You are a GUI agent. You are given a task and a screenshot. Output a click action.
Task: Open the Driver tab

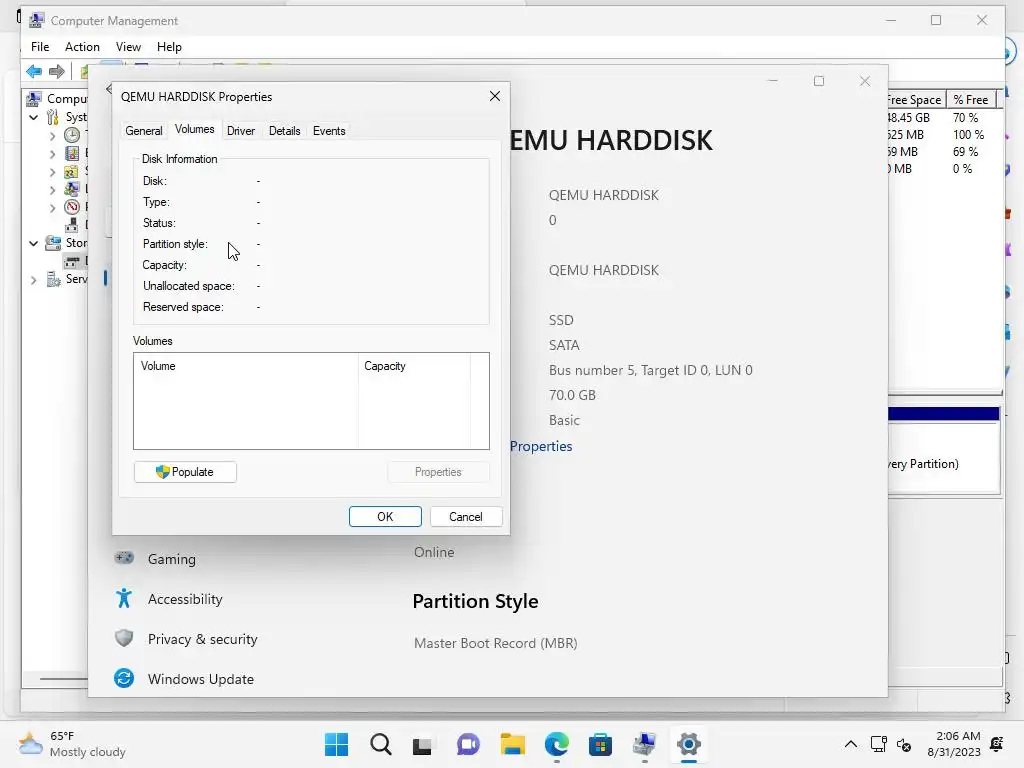[x=241, y=131]
